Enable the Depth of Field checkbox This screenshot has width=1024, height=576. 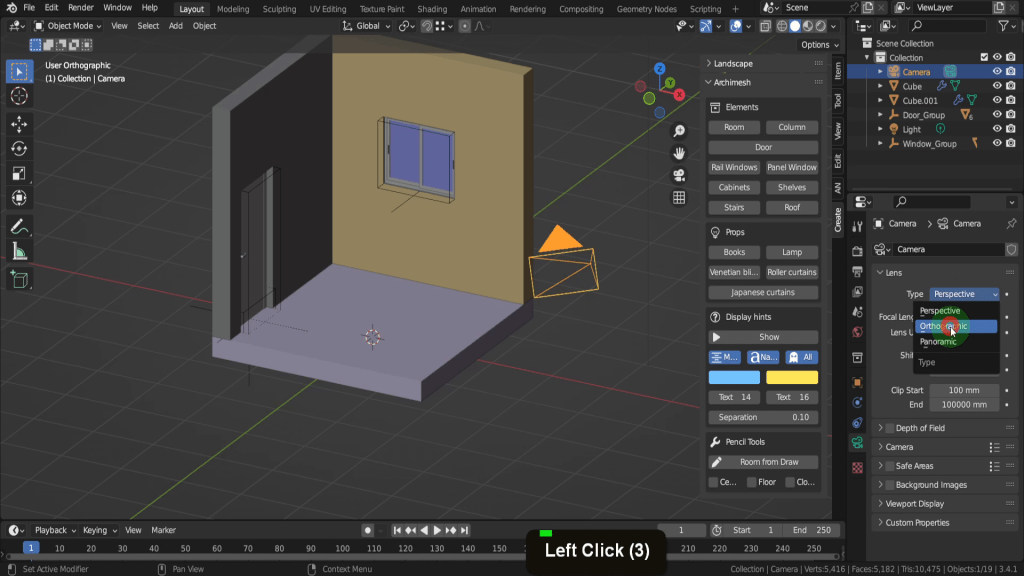click(890, 428)
